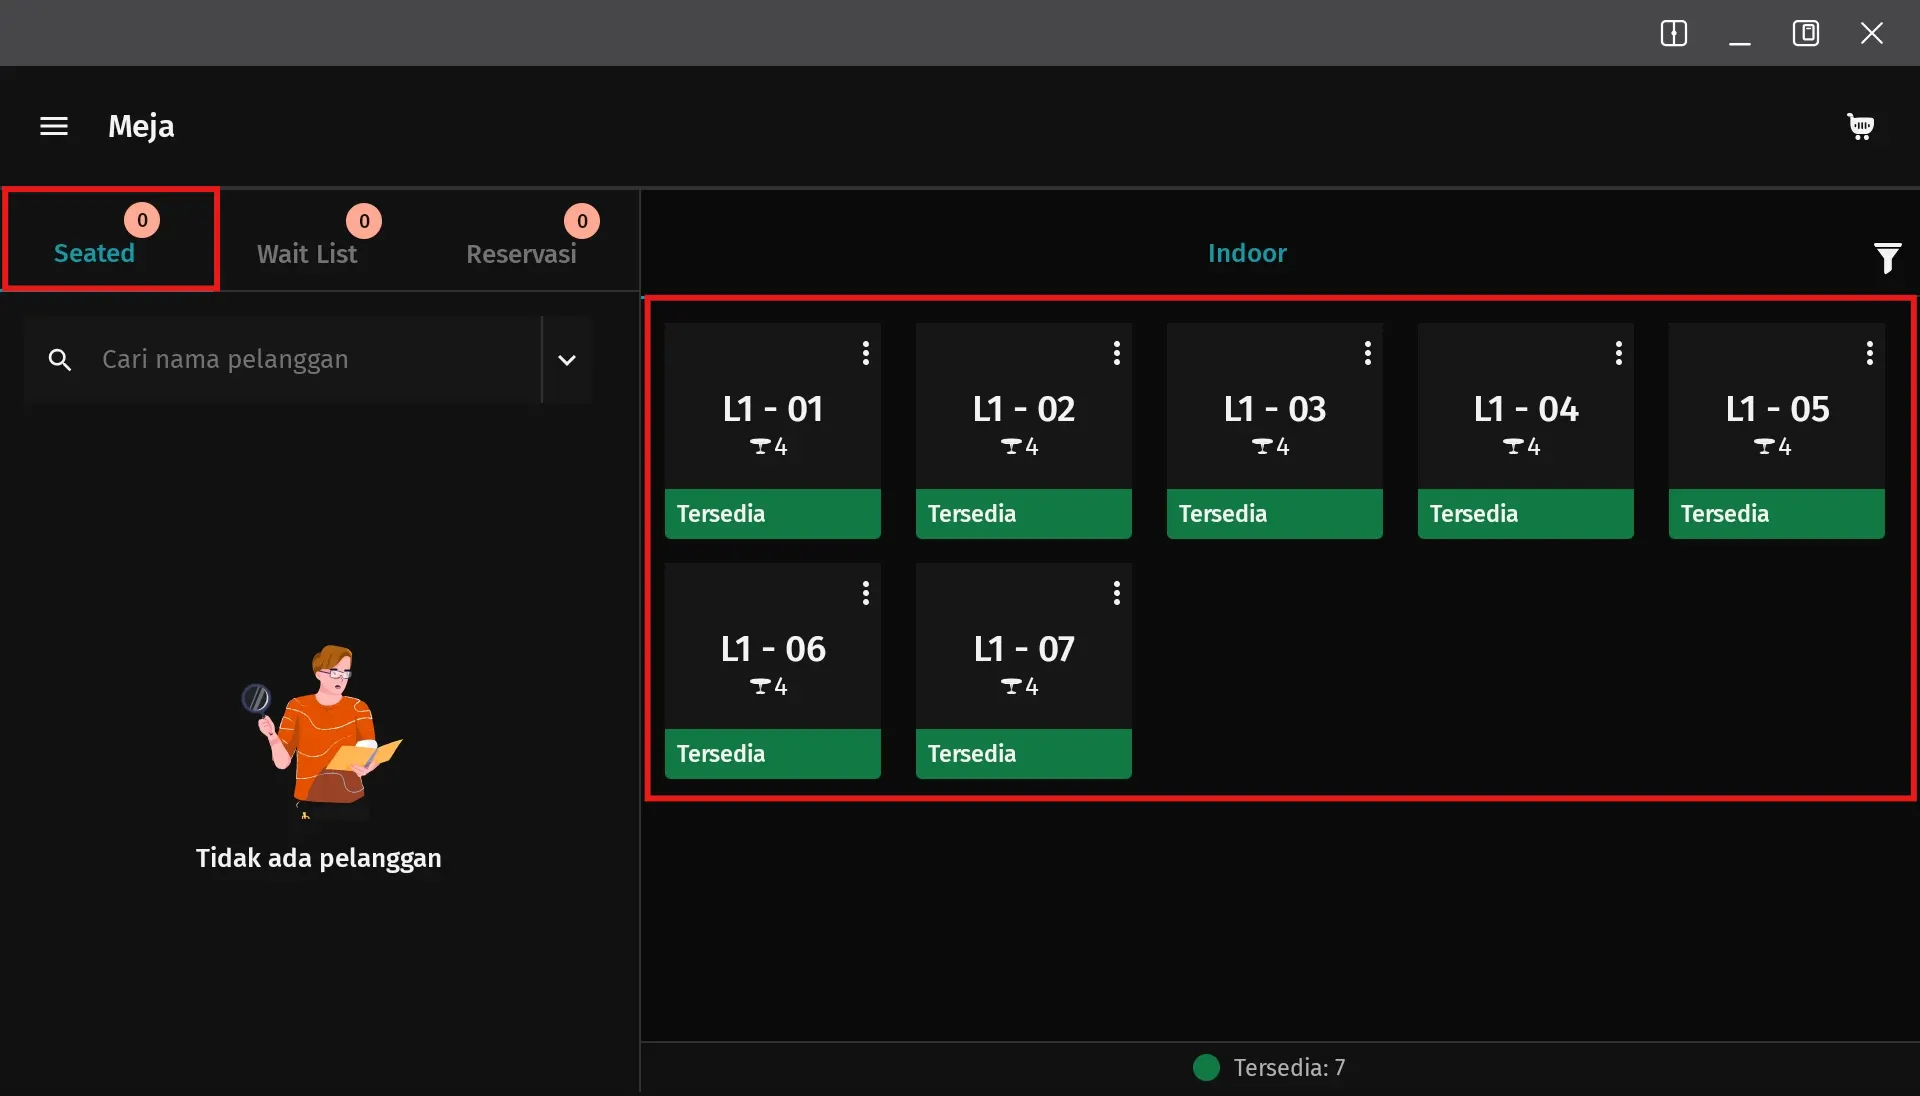Open the hamburger navigation menu

[x=54, y=126]
